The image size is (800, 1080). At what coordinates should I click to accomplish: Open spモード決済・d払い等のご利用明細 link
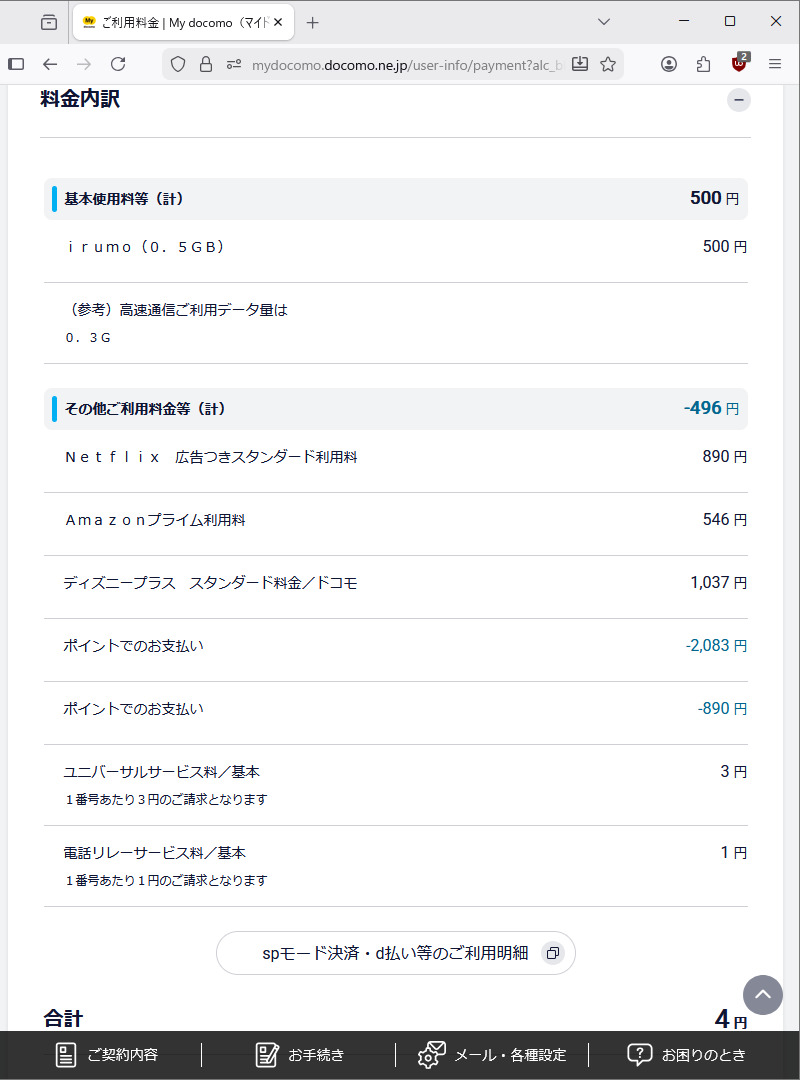(x=396, y=953)
